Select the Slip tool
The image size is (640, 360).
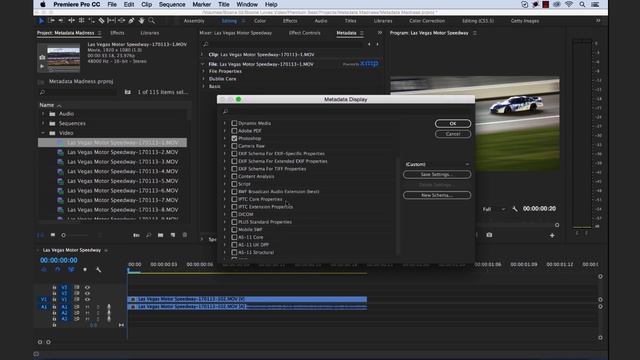111,21
